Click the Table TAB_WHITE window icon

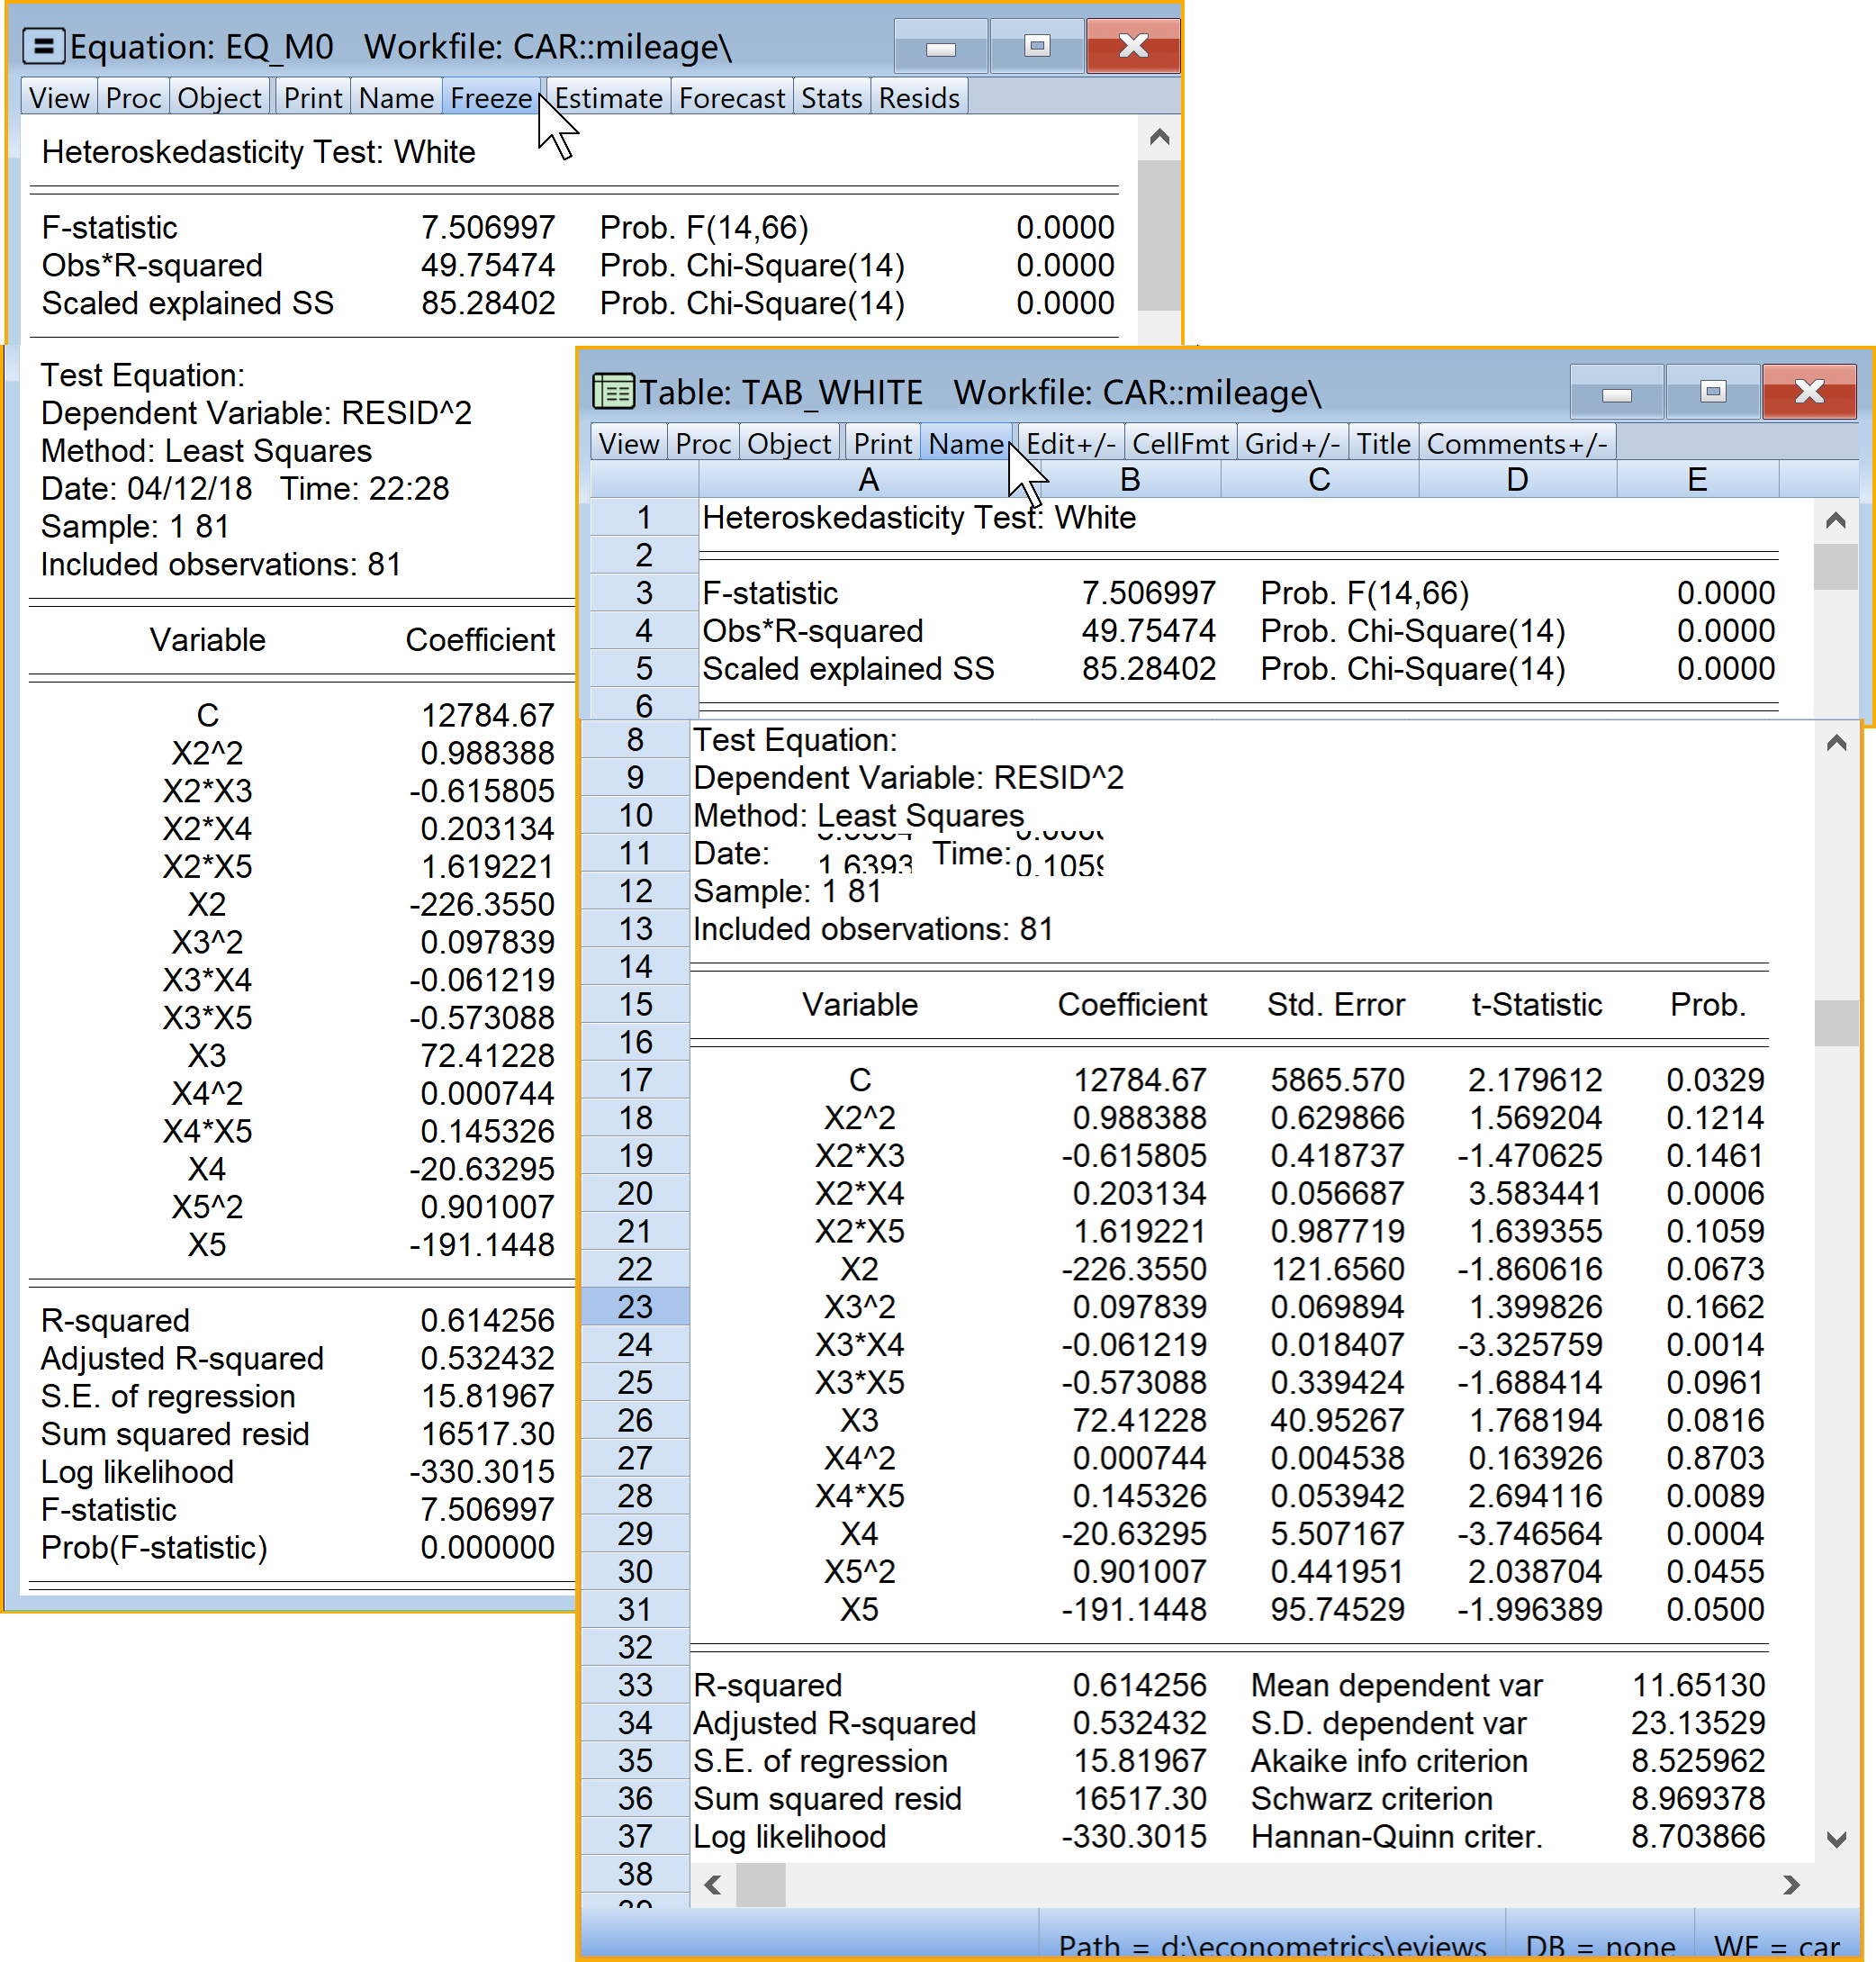[x=613, y=392]
